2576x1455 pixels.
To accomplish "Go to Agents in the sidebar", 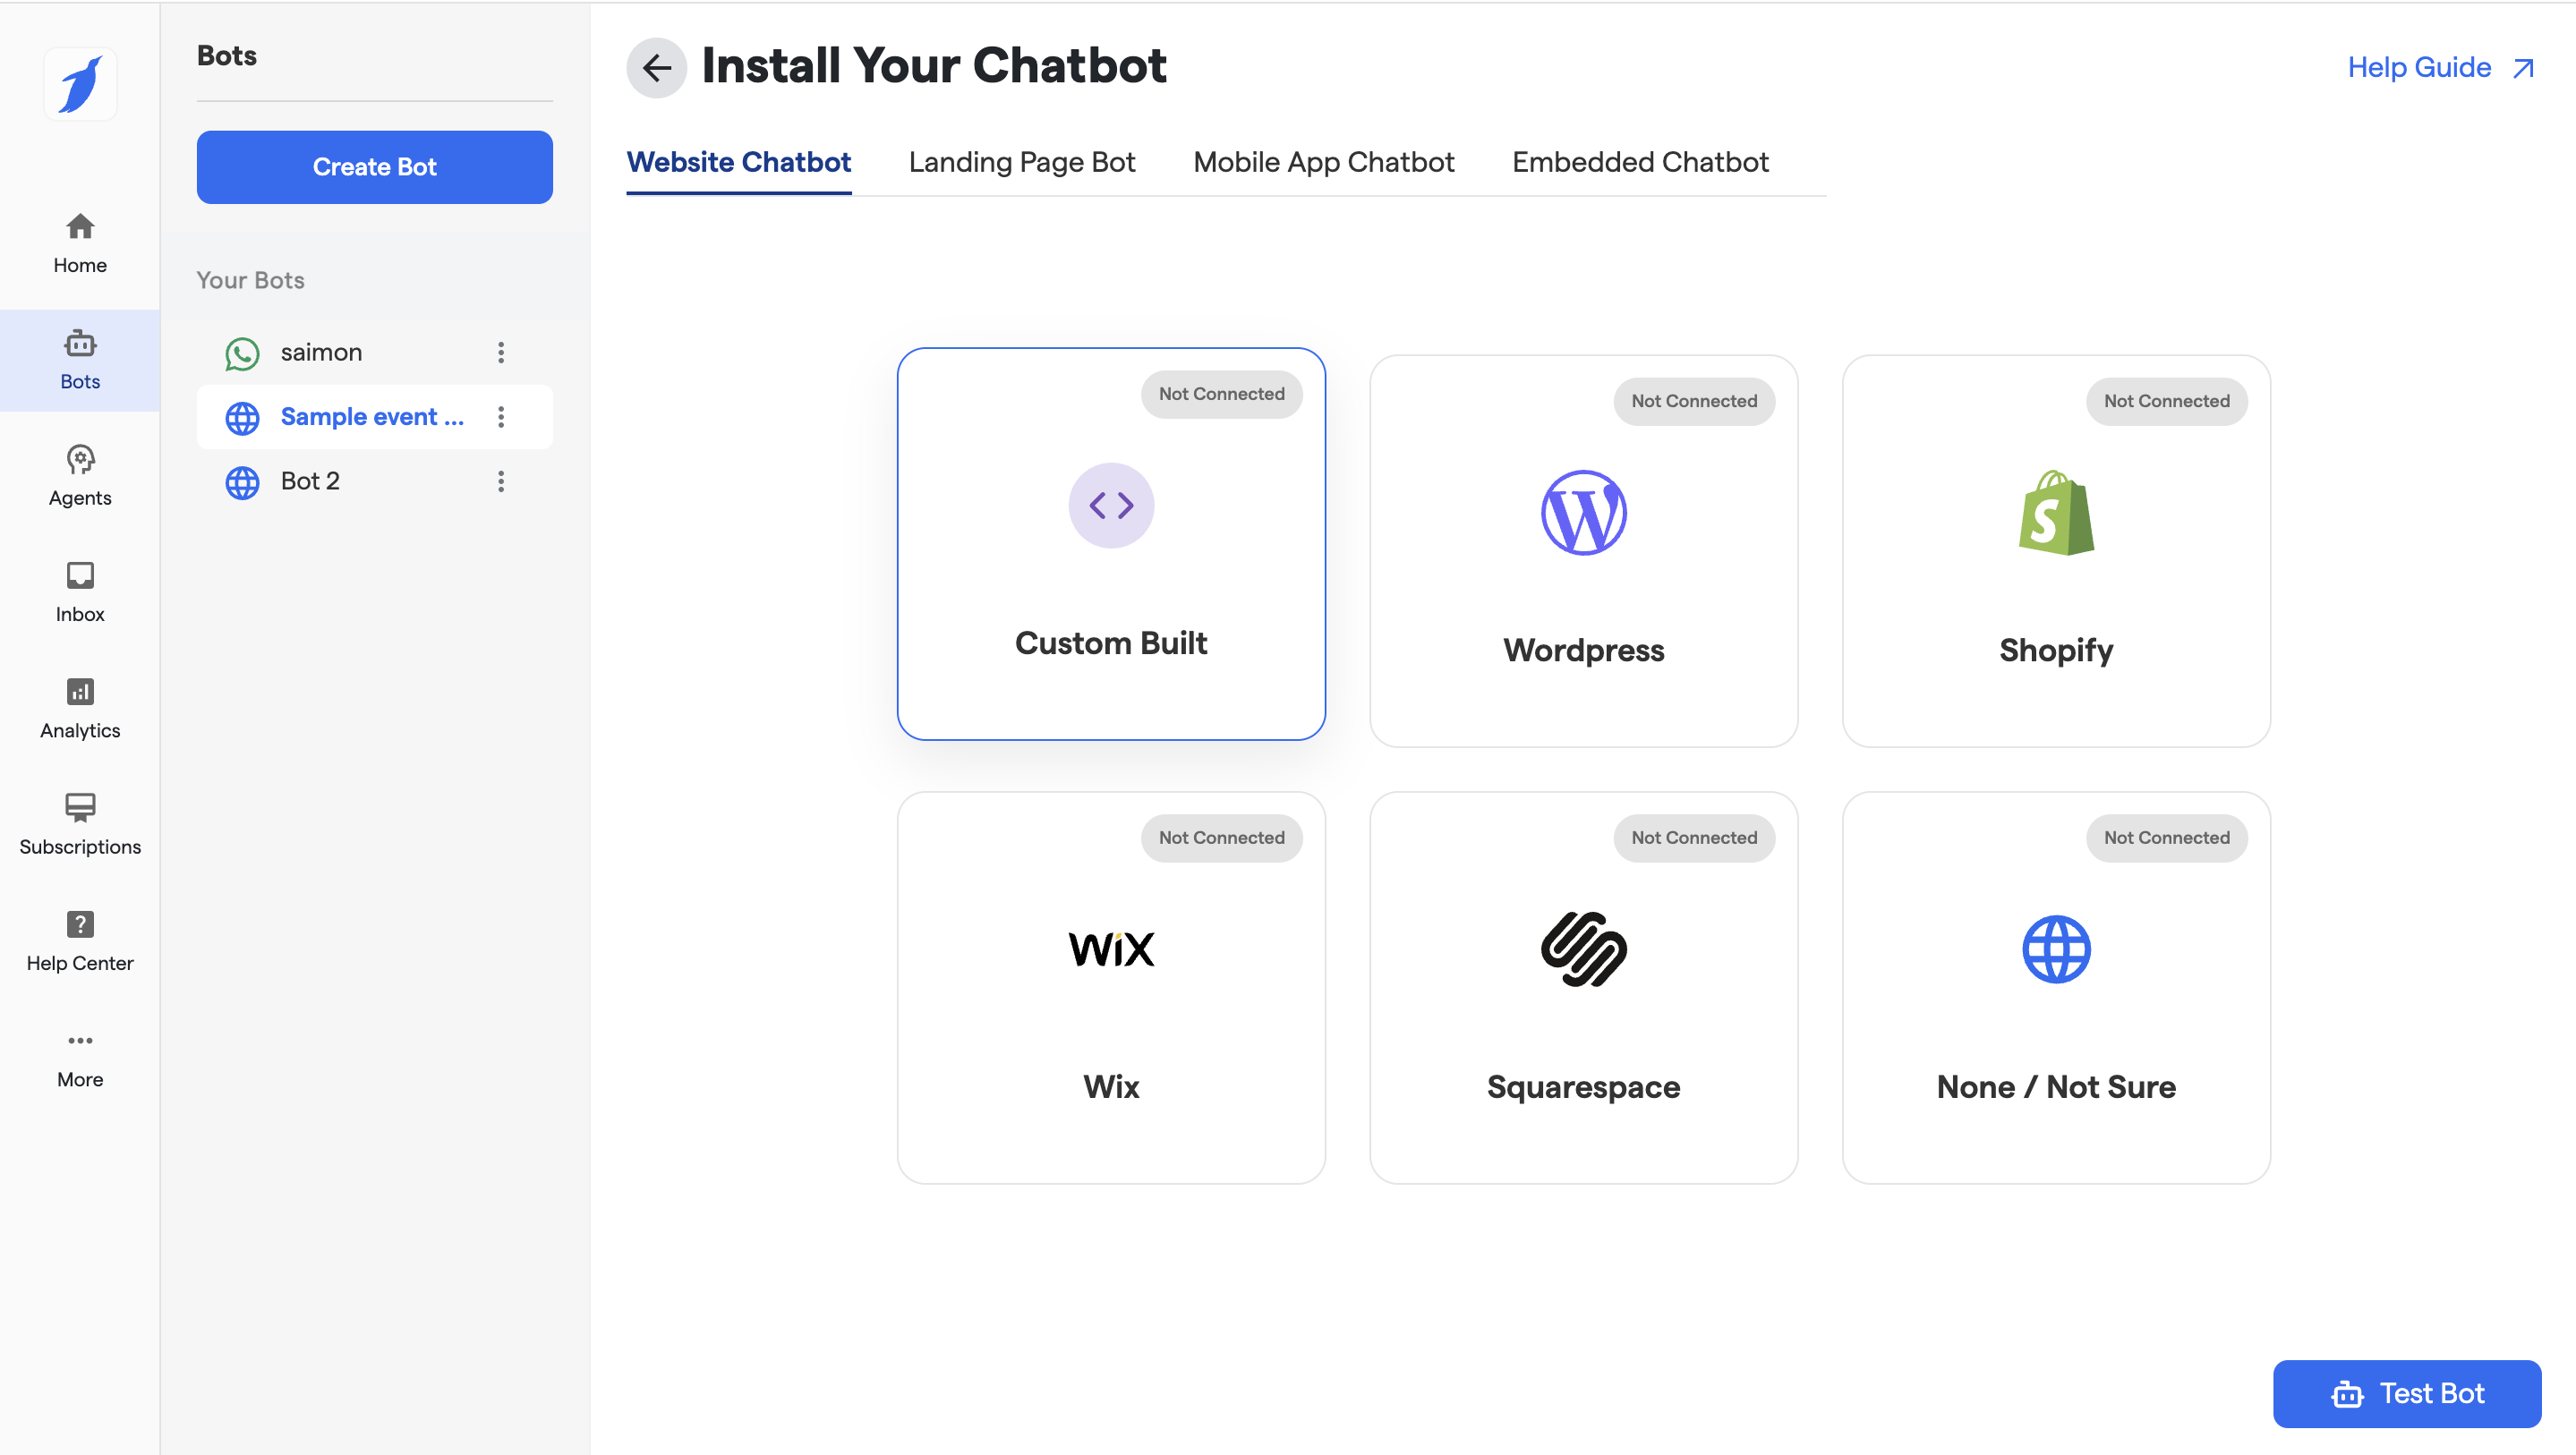I will click(80, 476).
